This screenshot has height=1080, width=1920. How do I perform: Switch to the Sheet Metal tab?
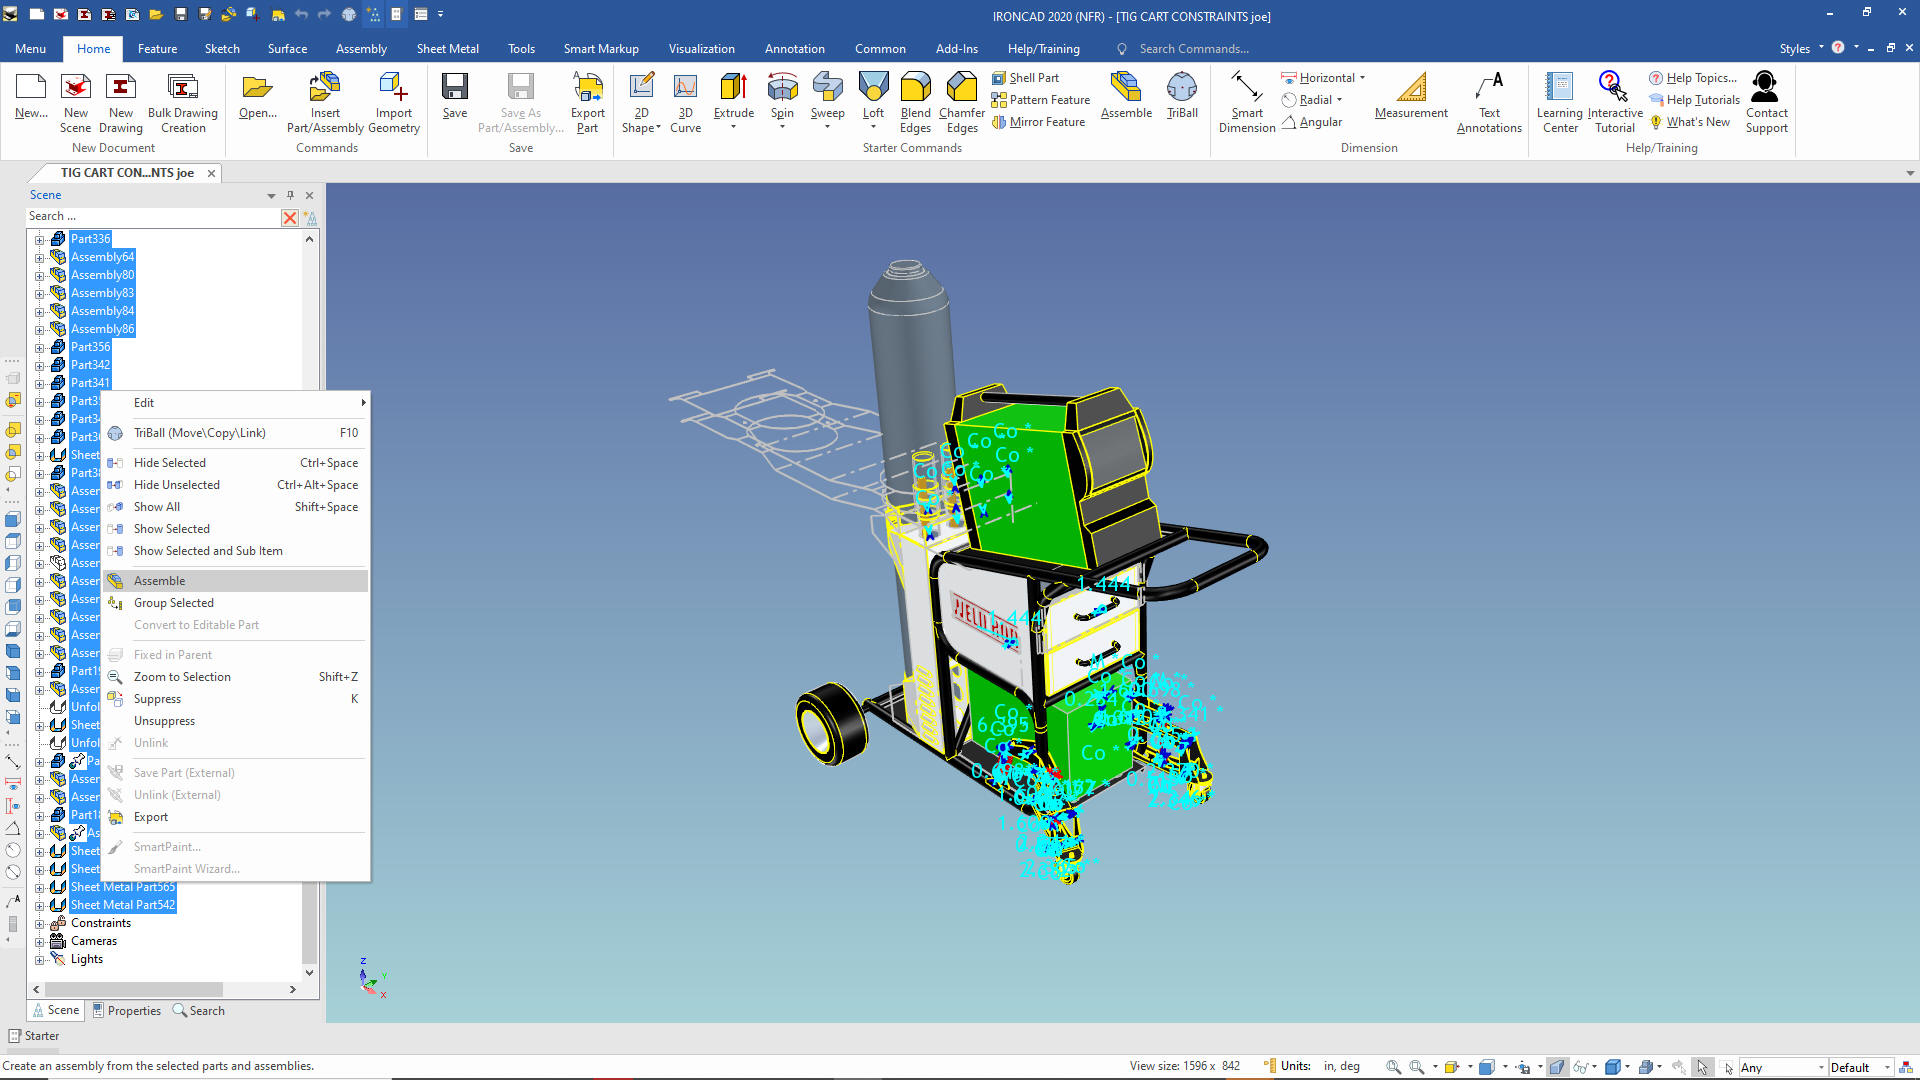click(x=447, y=48)
